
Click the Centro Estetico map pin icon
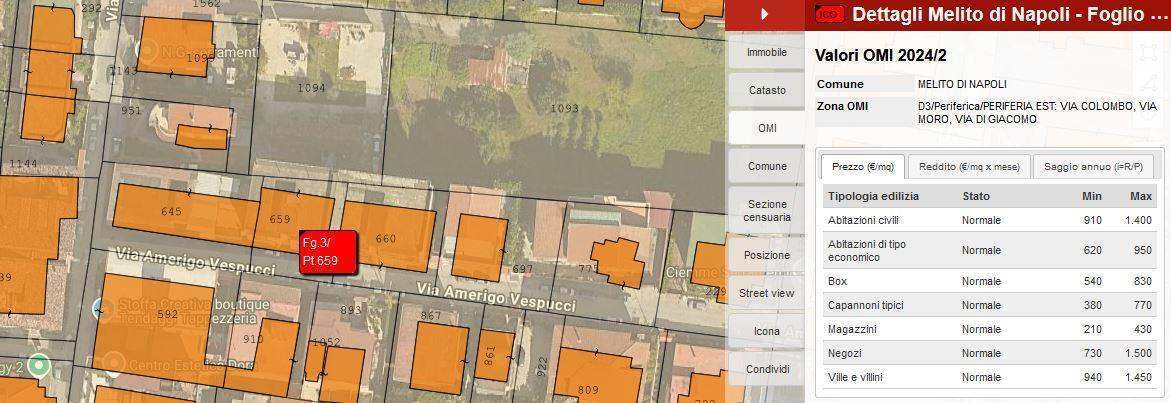pos(113,362)
